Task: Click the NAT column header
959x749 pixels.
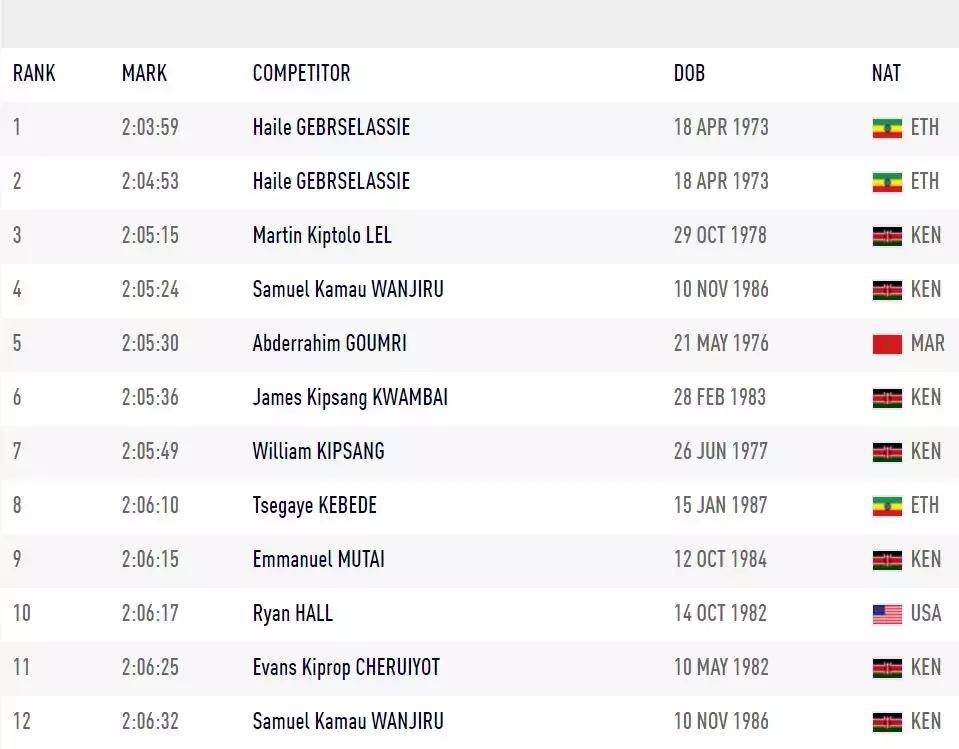Action: click(886, 73)
